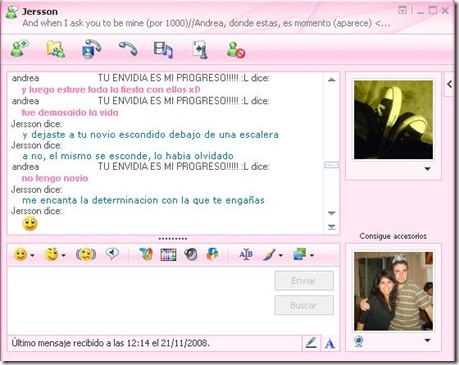This screenshot has height=365, width=459.
Task: Click the Enviar button
Action: 304,281
